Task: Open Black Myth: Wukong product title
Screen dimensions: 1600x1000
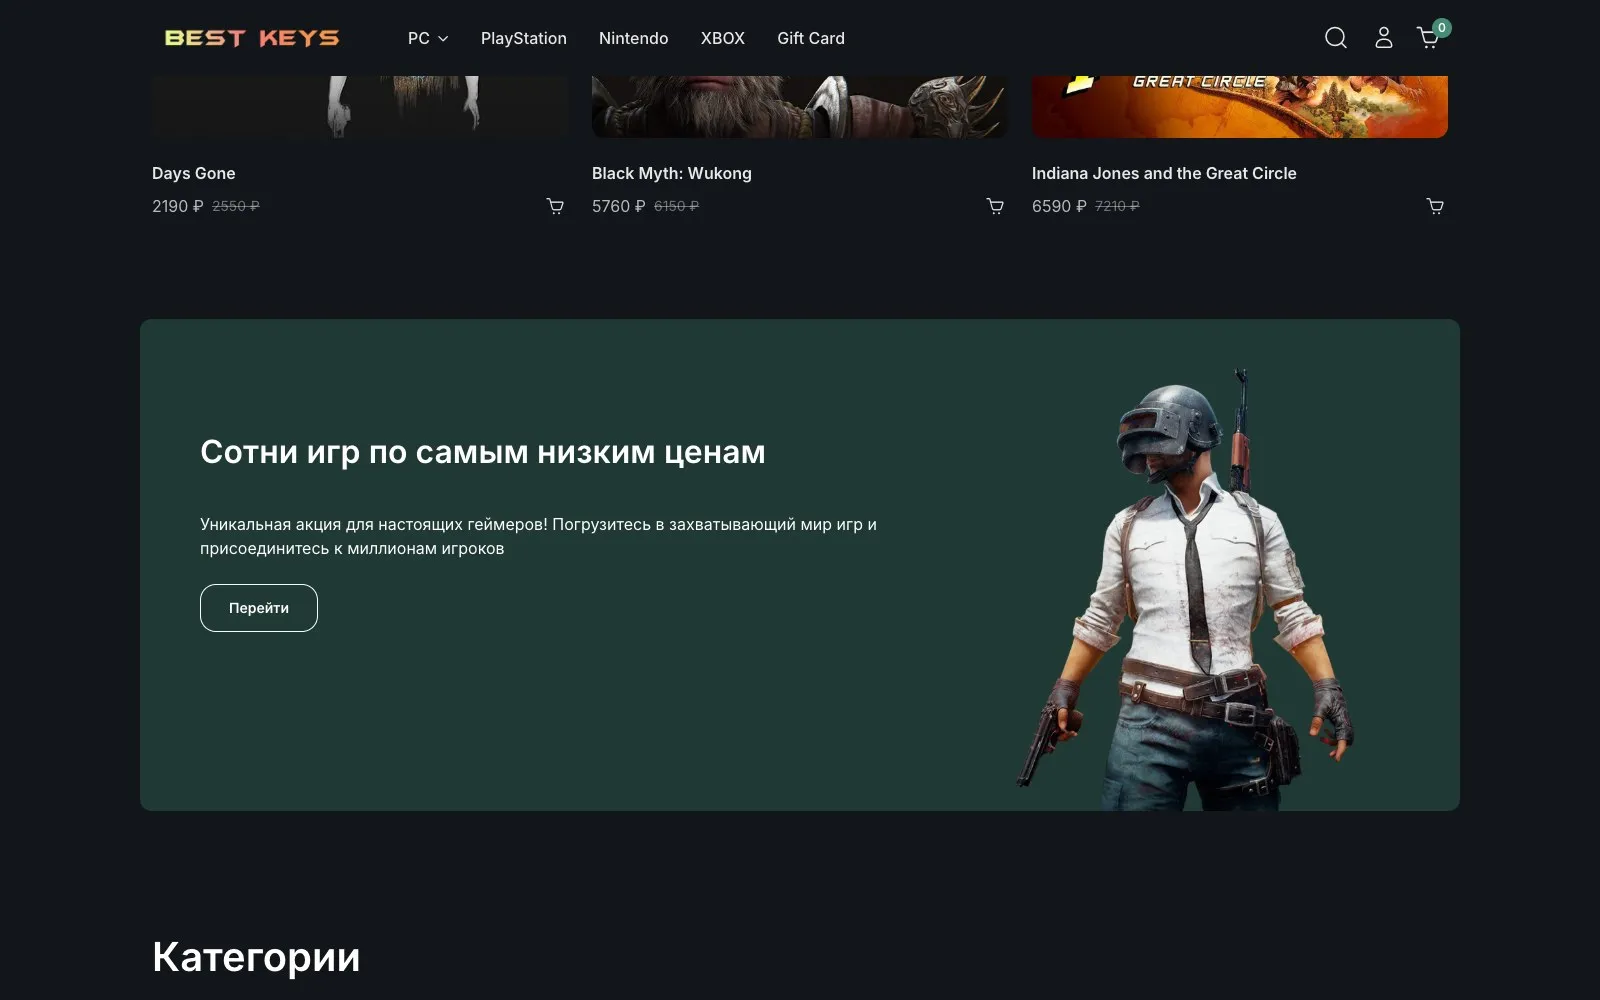Action: (672, 173)
